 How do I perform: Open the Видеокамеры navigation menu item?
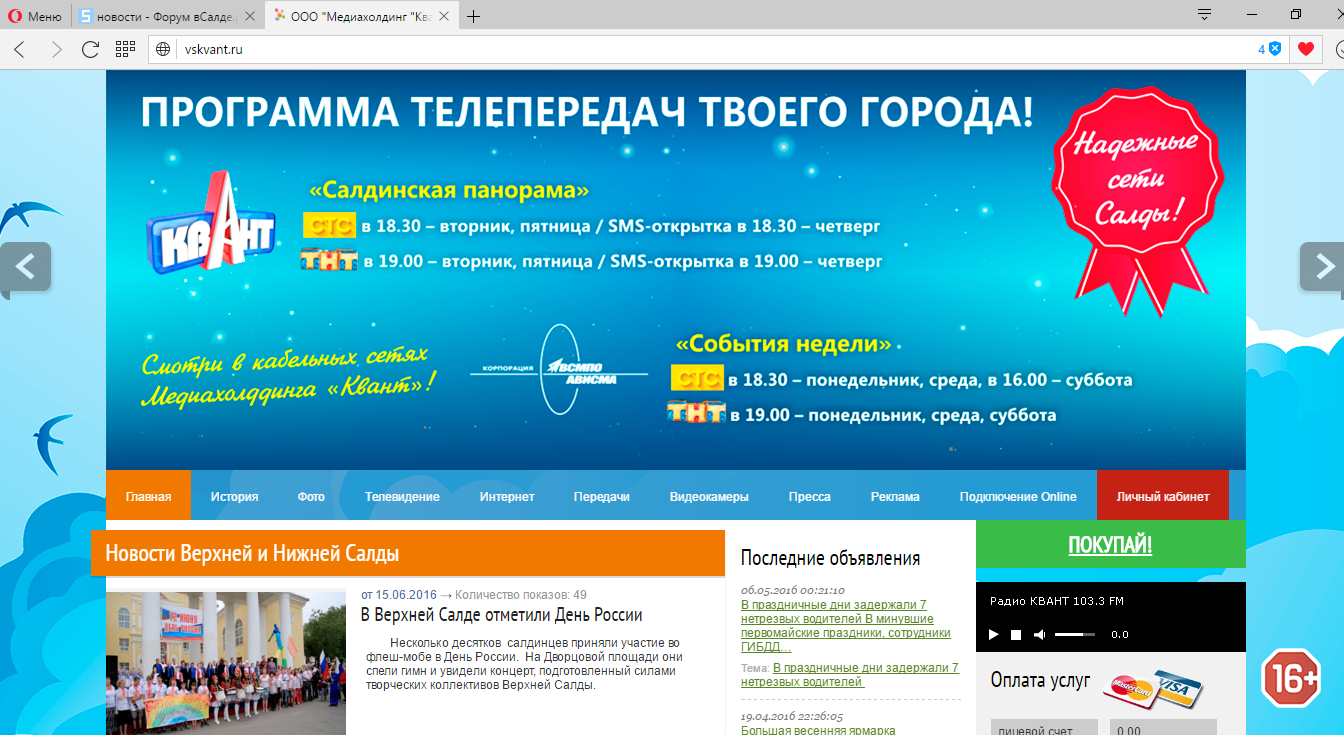click(x=709, y=496)
